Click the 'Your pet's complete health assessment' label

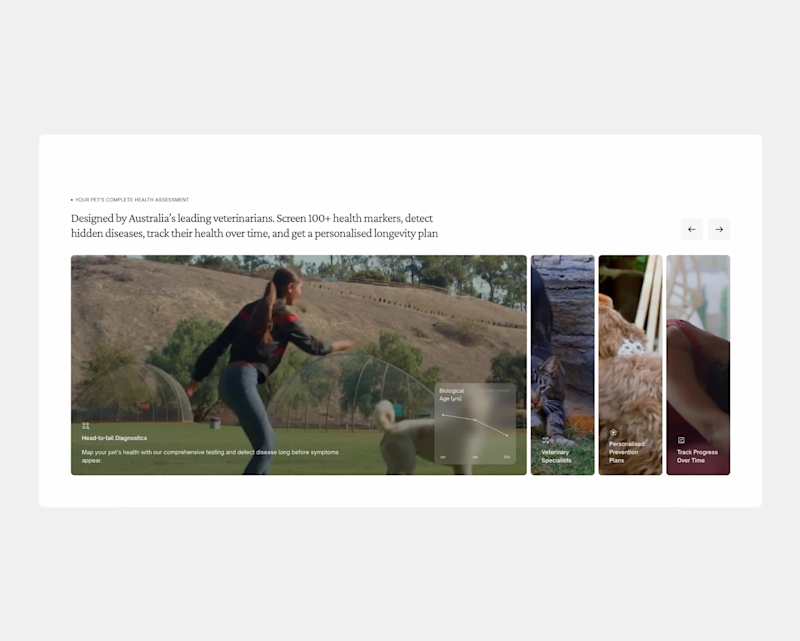[x=132, y=200]
